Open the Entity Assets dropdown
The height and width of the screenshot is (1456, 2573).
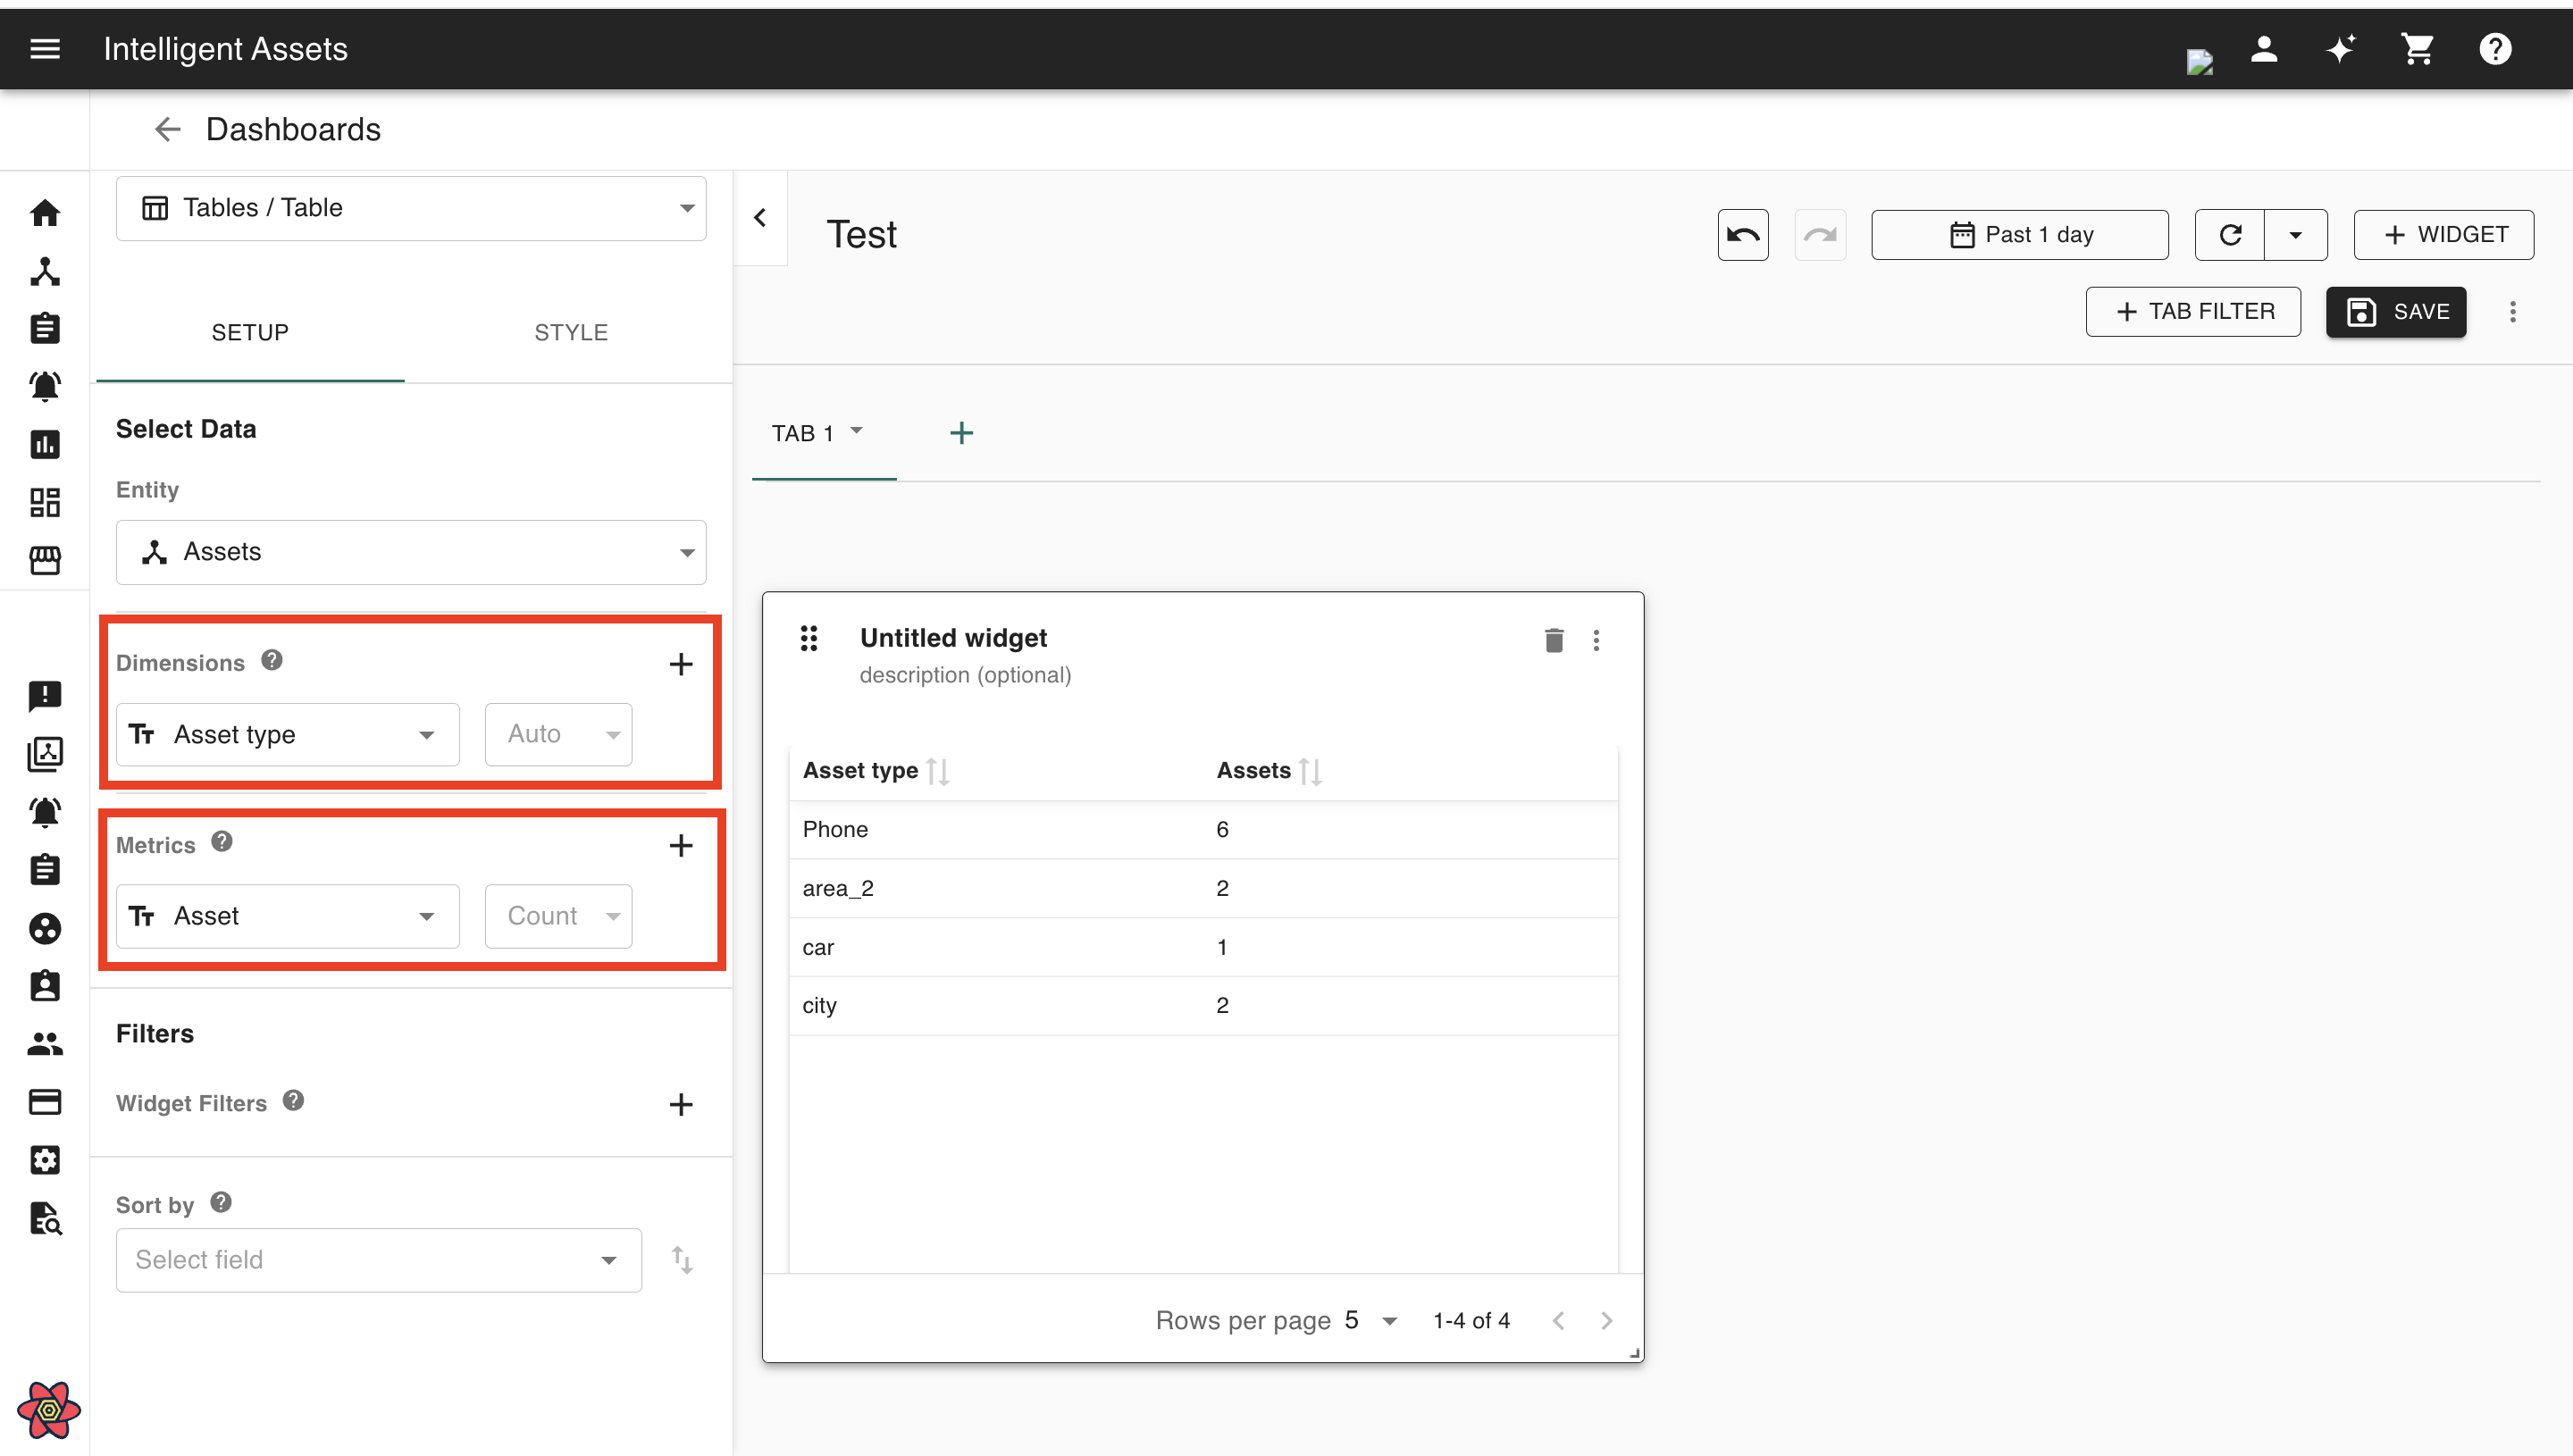tap(411, 552)
